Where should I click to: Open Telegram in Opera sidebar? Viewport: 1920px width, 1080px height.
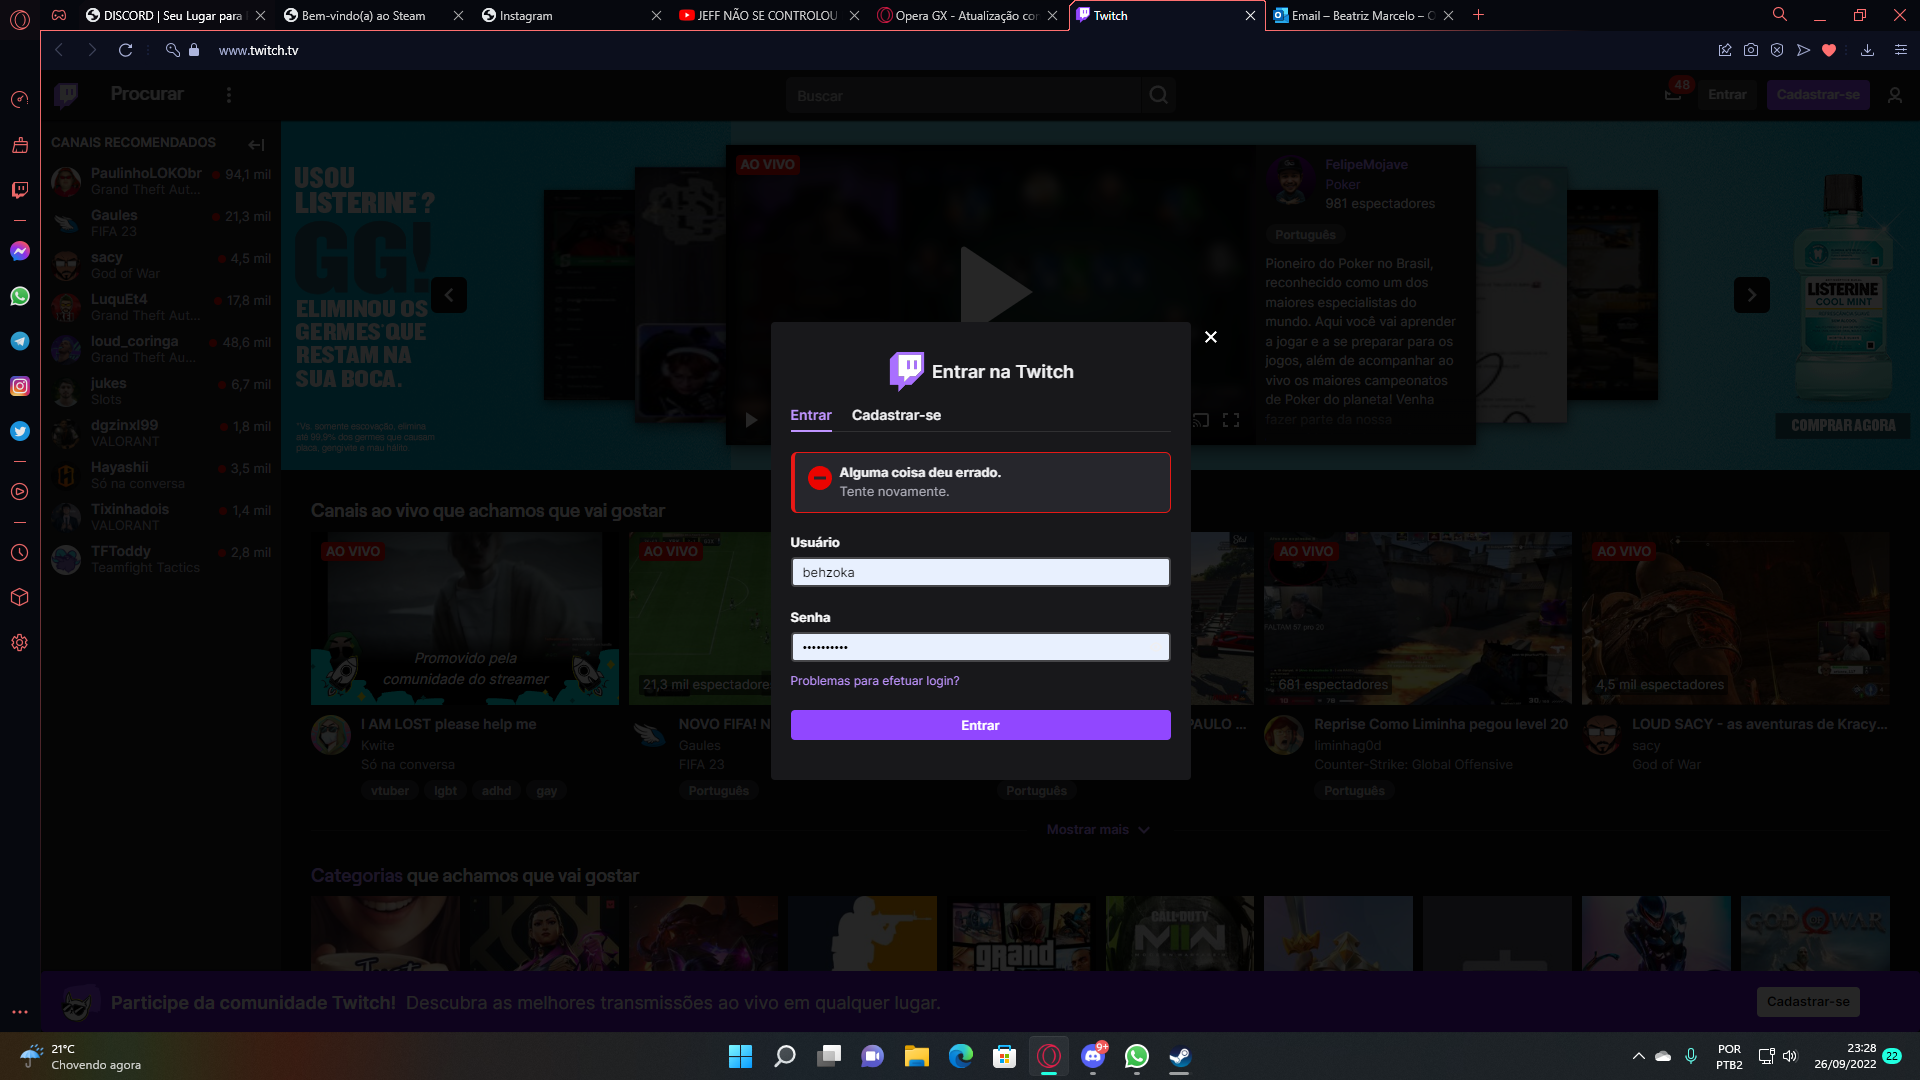click(x=20, y=341)
